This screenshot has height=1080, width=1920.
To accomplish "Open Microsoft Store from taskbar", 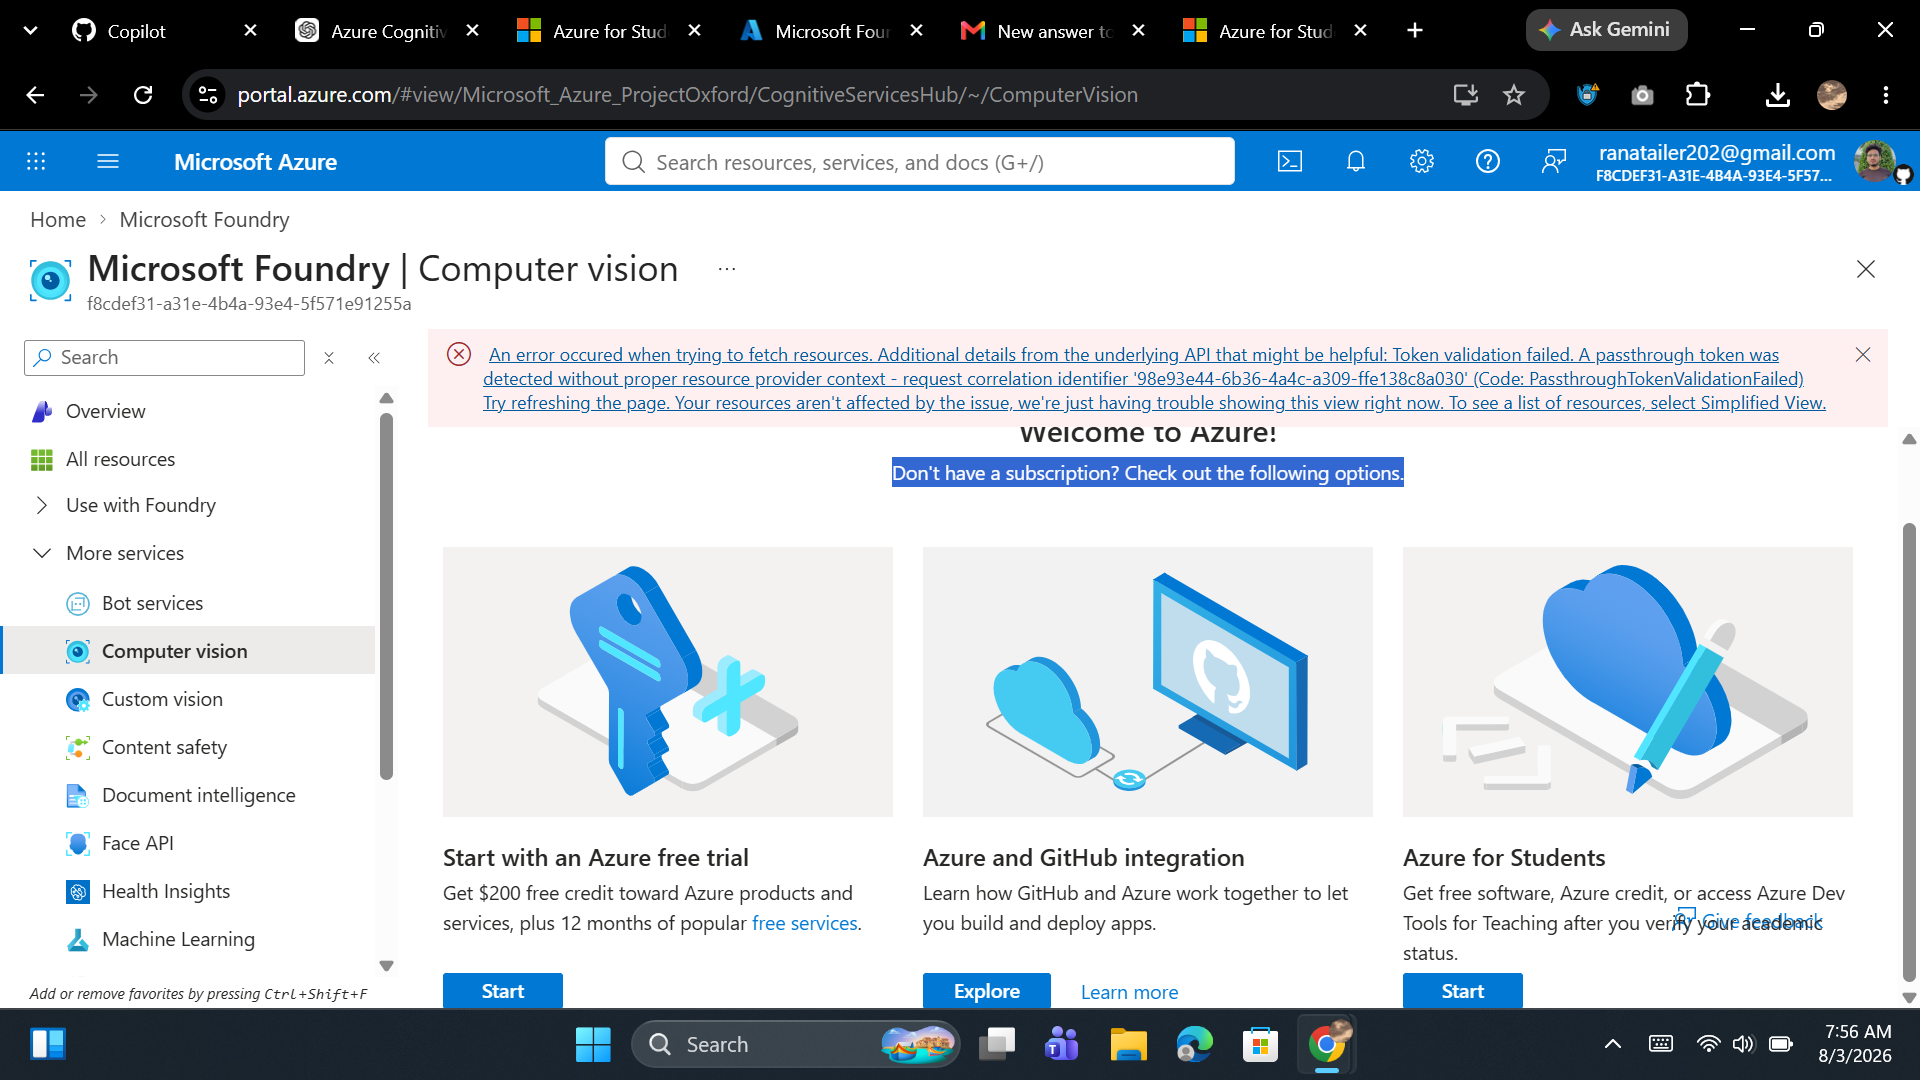I will click(1260, 1045).
